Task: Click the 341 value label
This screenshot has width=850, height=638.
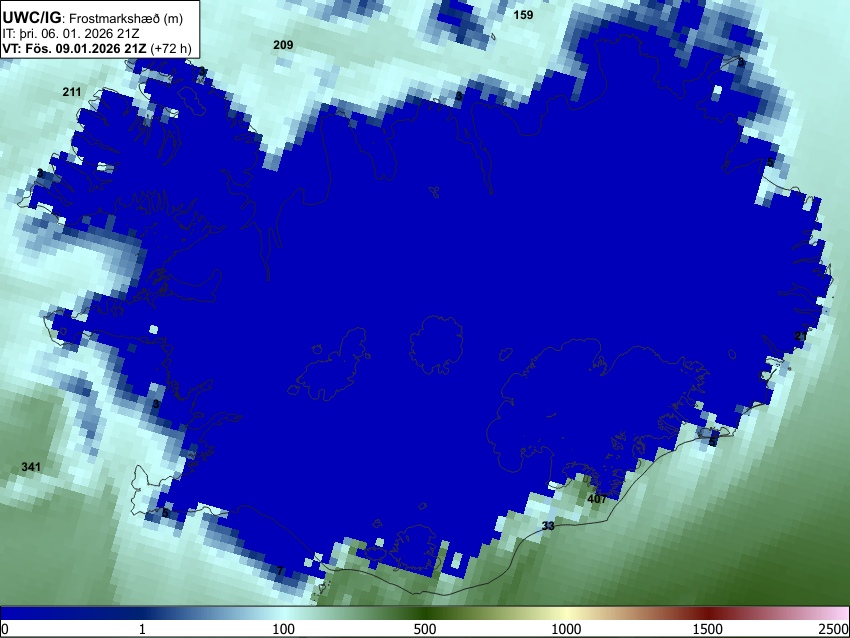Action: (x=31, y=467)
